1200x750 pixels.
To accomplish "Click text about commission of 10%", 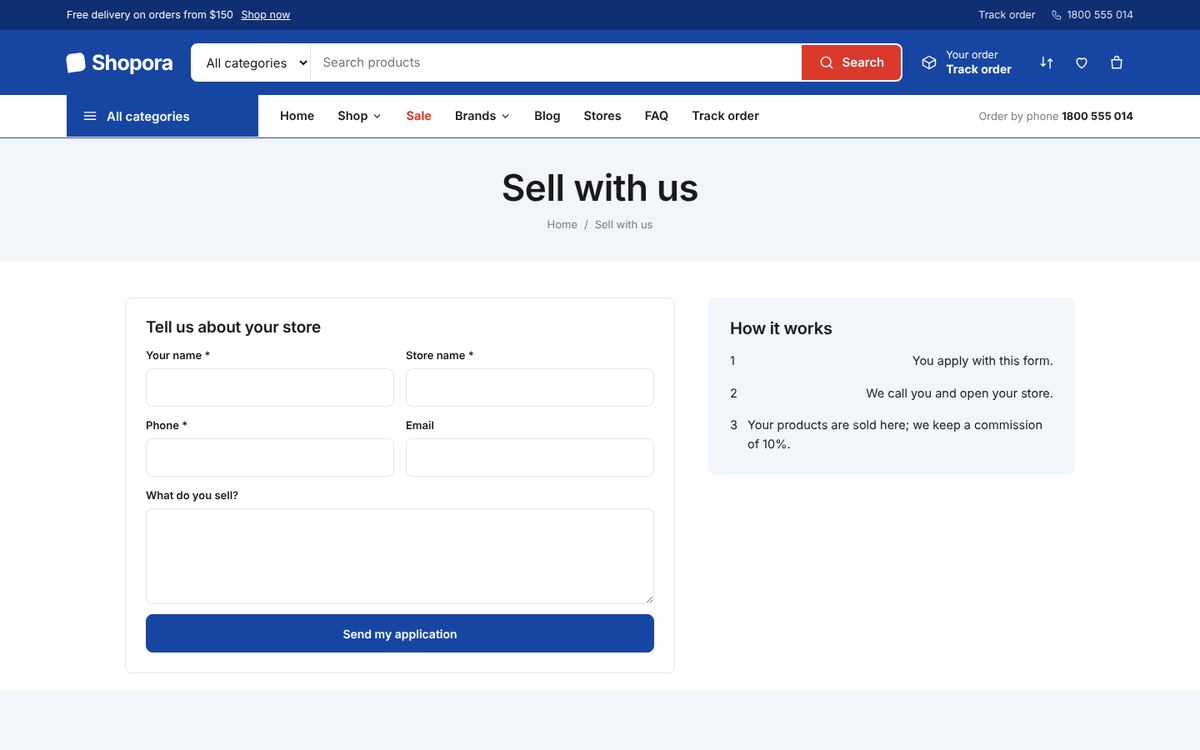I will click(895, 434).
